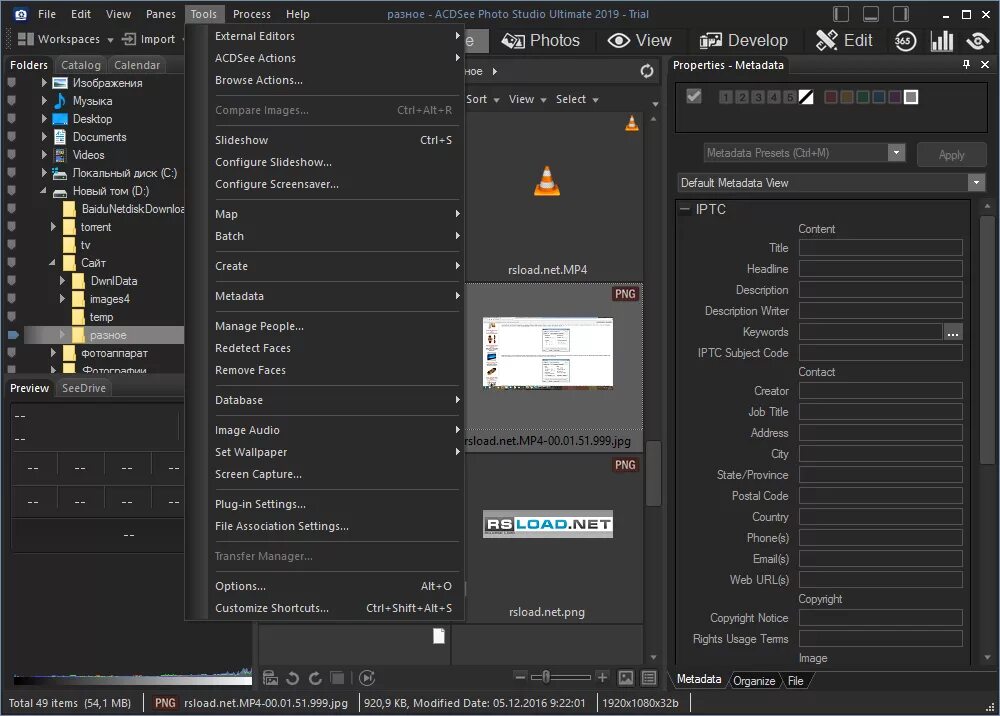The image size is (1000, 716).
Task: Switch to the Organize tab
Action: pos(754,681)
